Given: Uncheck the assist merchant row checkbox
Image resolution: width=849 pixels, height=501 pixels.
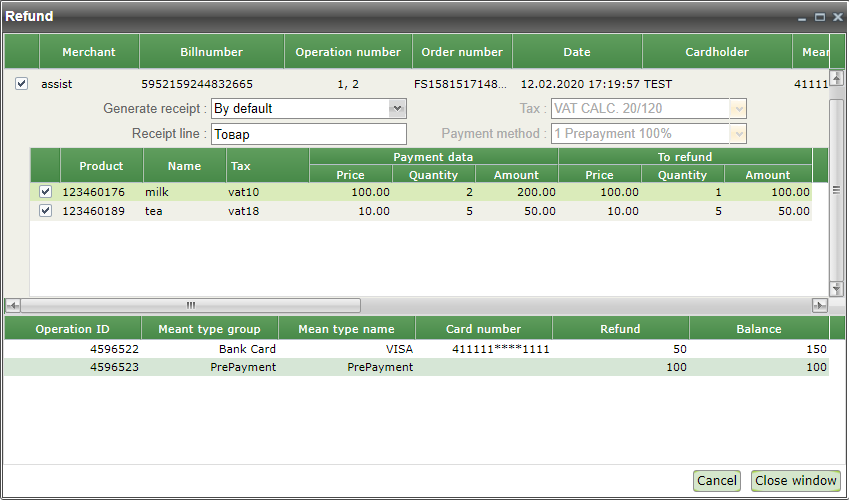Looking at the screenshot, I should pyautogui.click(x=22, y=84).
